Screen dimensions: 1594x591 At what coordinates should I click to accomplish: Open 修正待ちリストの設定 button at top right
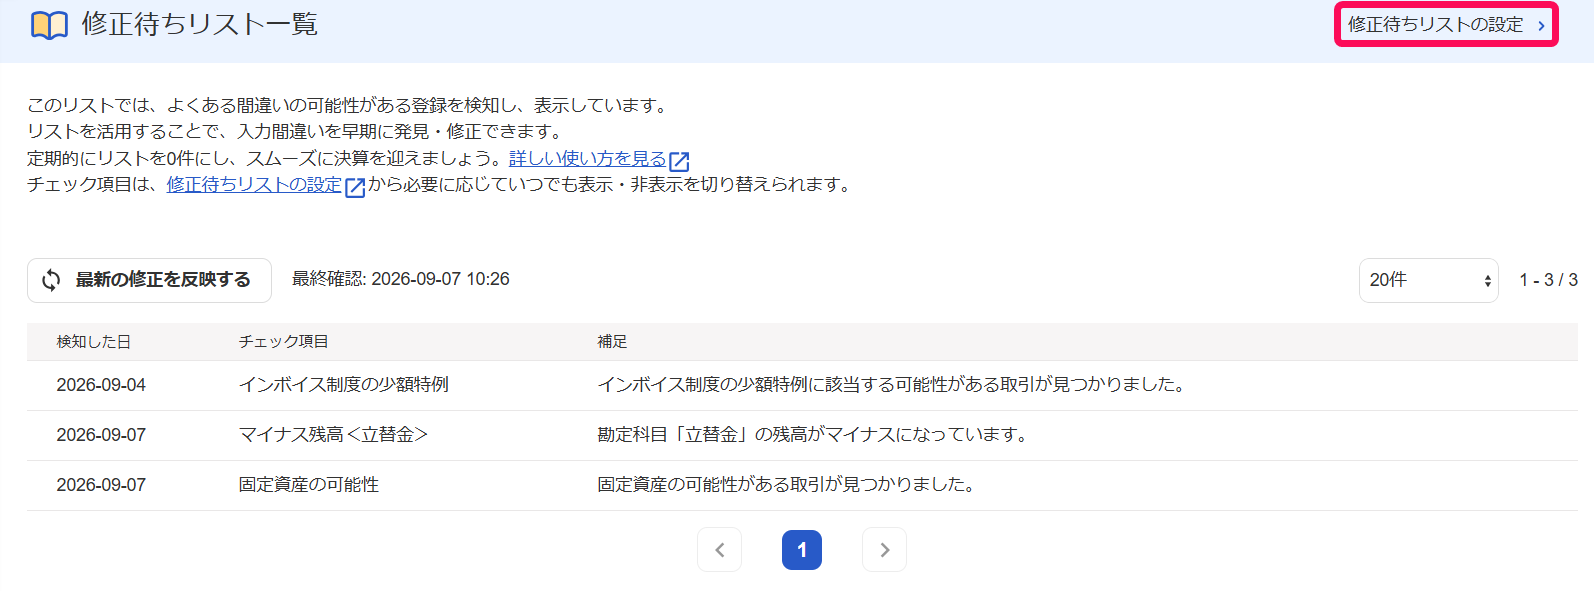point(1446,25)
